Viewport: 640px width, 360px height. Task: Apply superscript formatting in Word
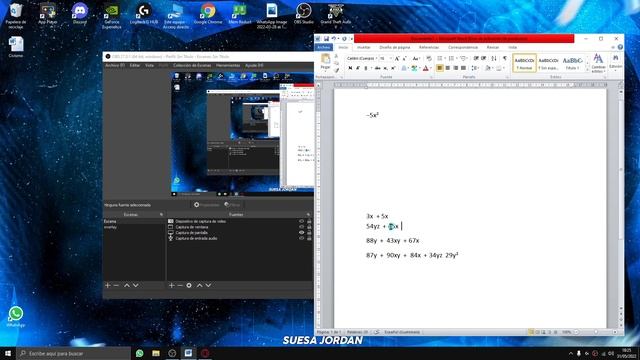(393, 68)
